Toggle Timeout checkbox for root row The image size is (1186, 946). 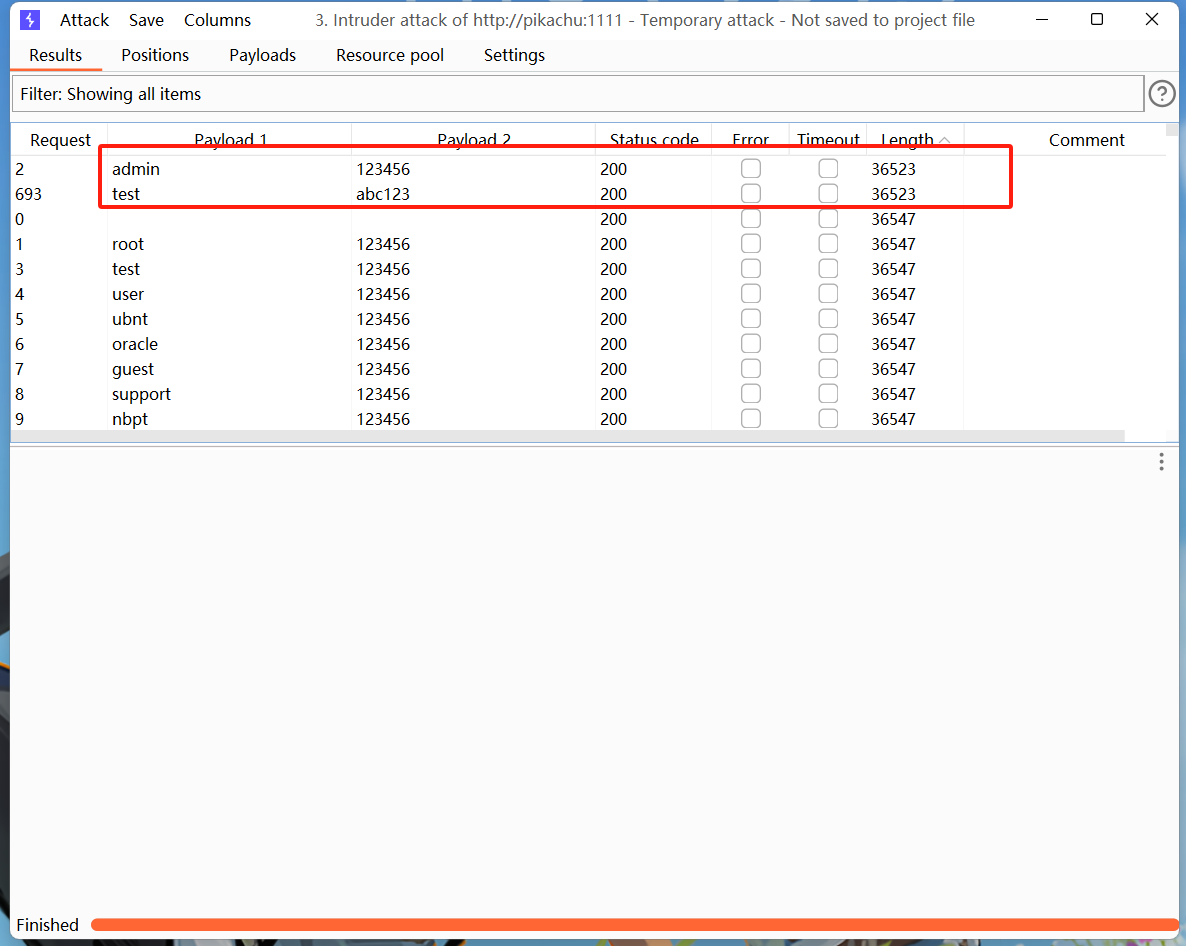(828, 243)
